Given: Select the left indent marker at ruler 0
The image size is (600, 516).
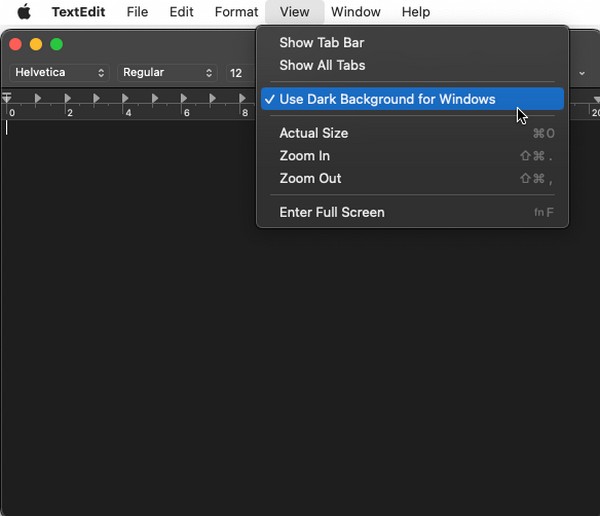Looking at the screenshot, I should [x=7, y=98].
